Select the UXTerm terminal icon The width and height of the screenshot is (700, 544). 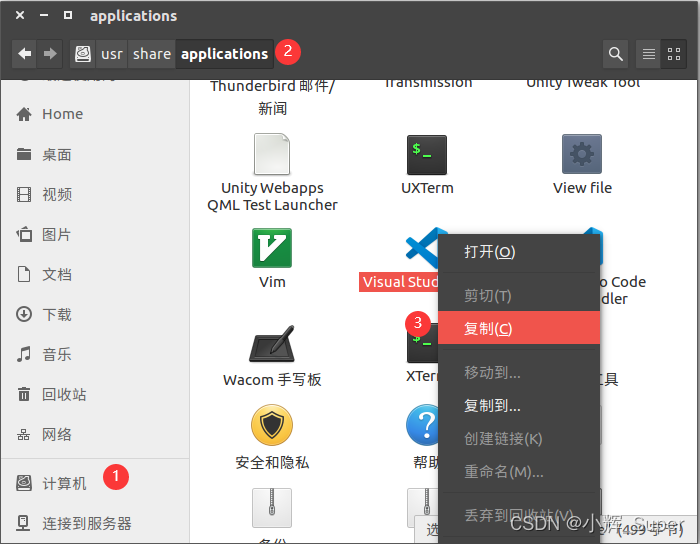tap(427, 155)
